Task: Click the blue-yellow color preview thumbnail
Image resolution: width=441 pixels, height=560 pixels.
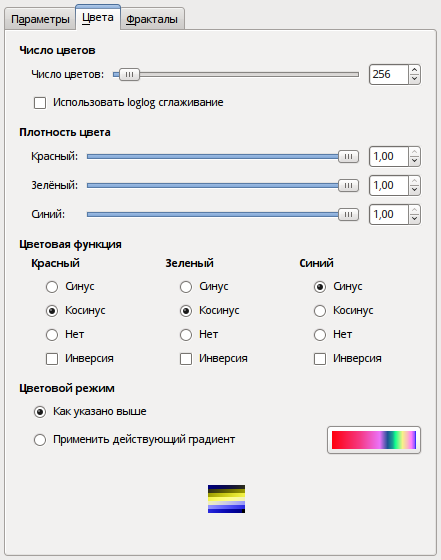Action: coord(226,499)
